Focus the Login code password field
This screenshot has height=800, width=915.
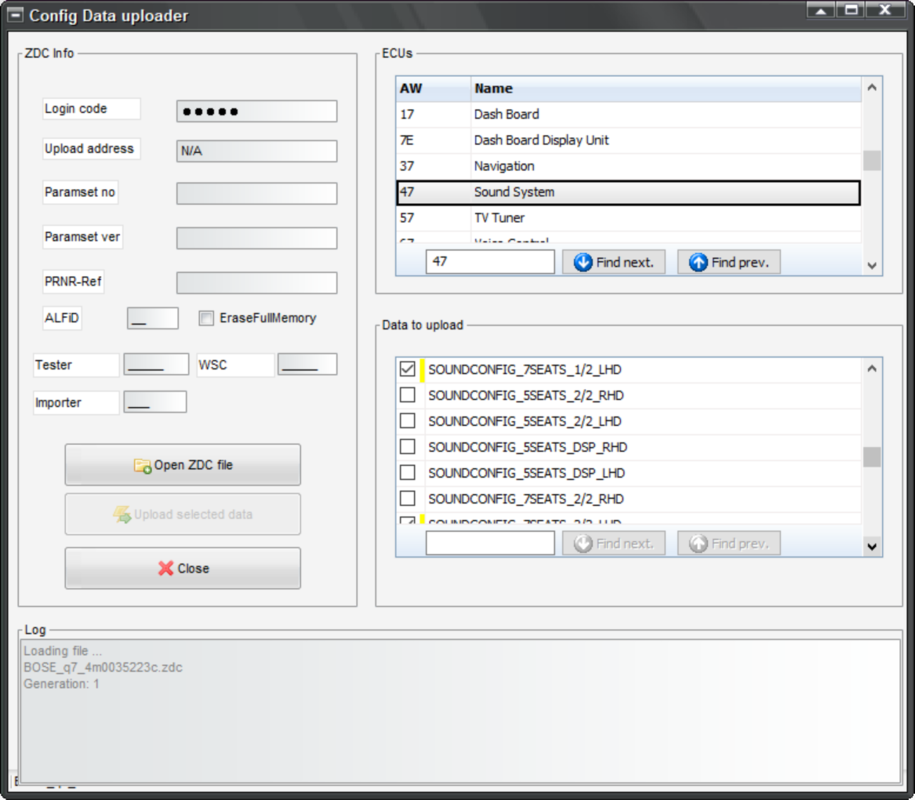tap(256, 111)
